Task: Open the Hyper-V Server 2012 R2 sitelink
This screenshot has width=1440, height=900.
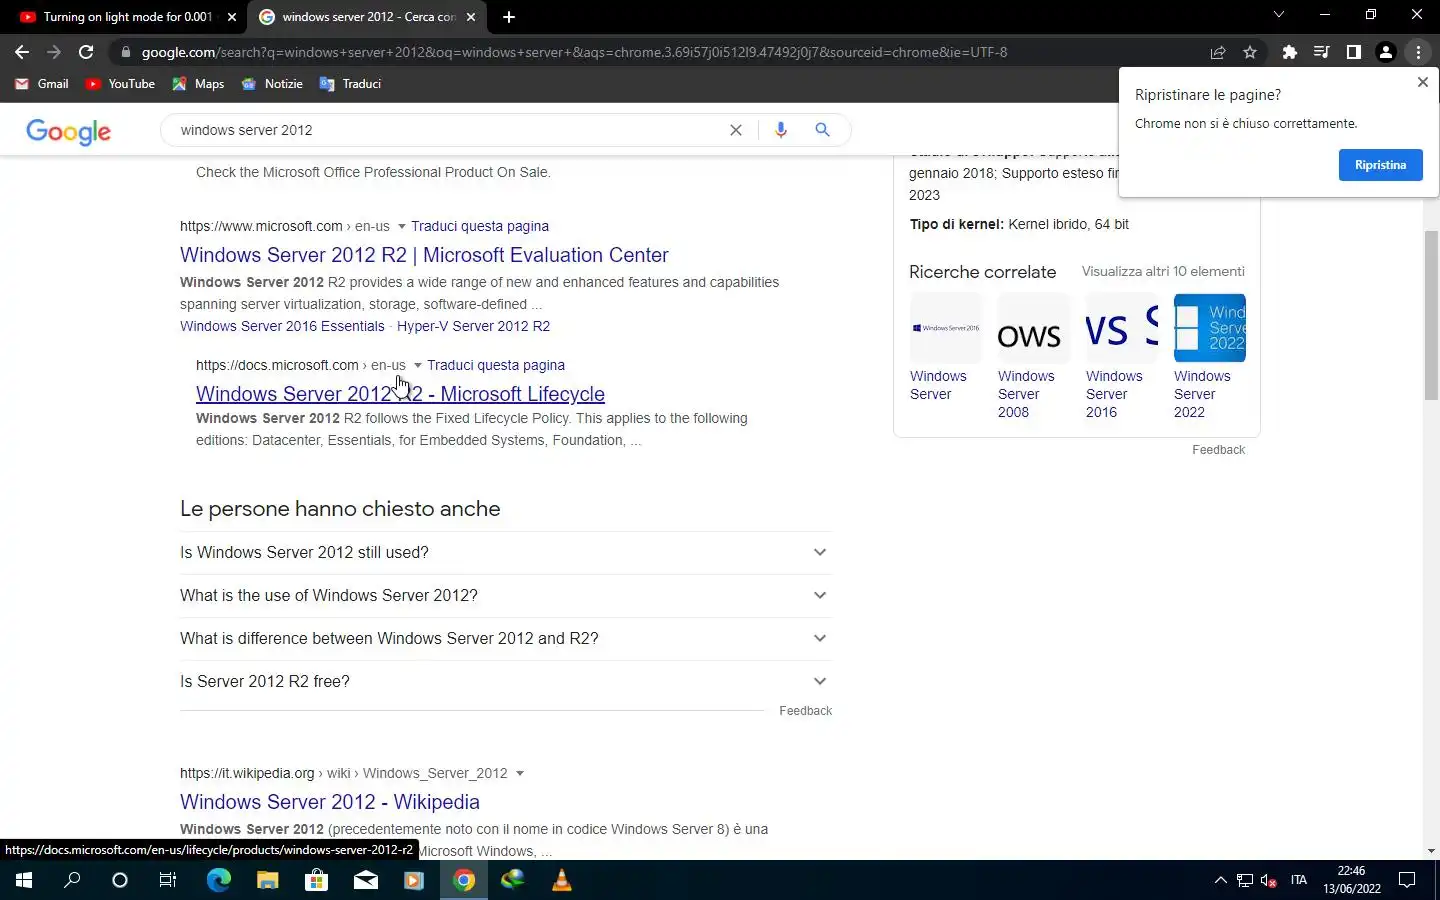Action: tap(473, 326)
